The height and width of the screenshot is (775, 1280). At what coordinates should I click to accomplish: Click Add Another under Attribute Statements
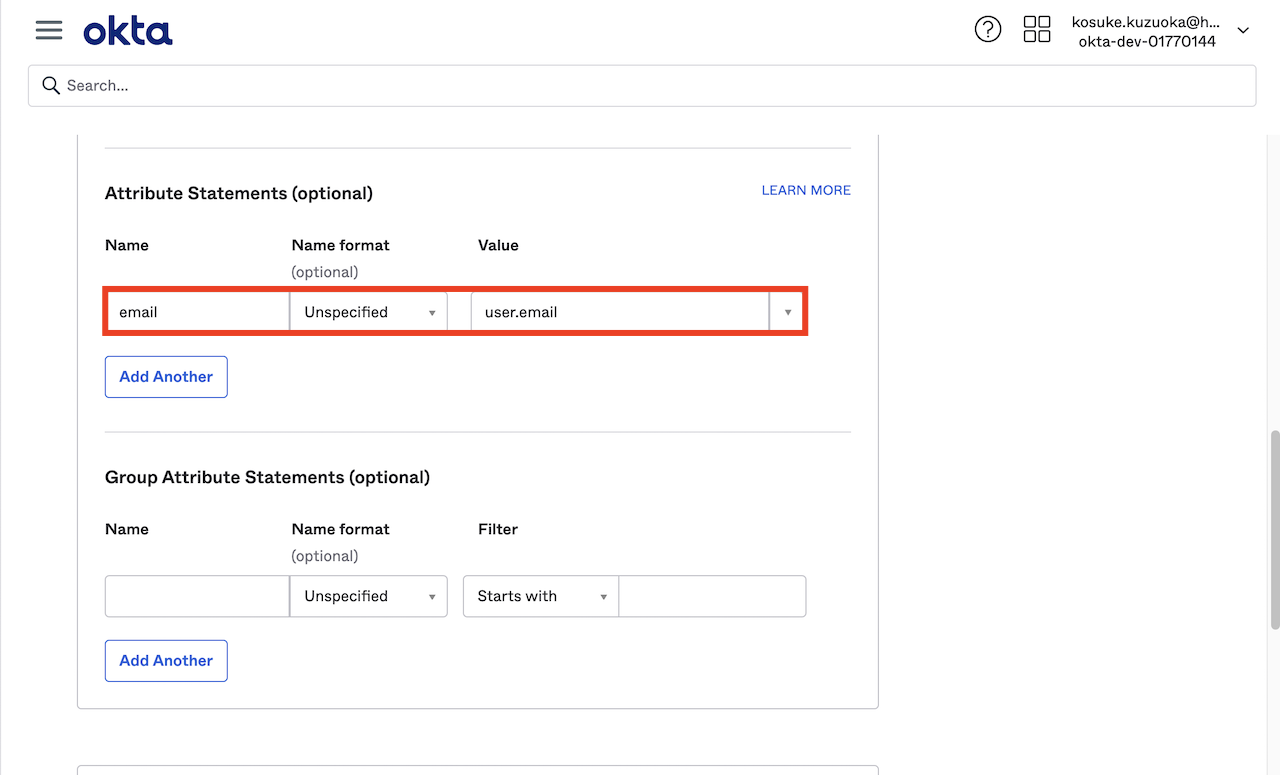click(x=166, y=377)
